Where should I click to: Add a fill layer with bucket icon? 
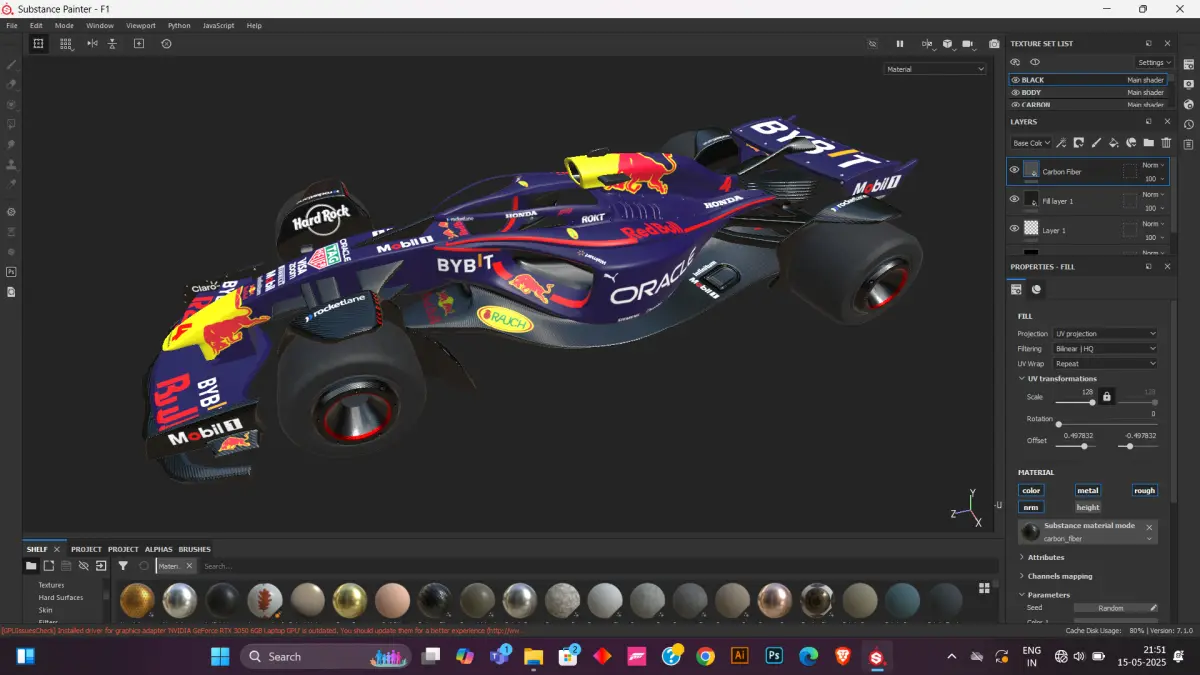coord(1113,143)
